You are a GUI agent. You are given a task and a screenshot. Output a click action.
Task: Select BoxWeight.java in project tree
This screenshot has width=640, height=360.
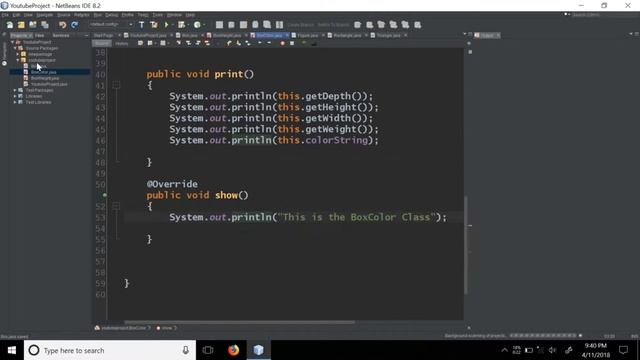(45, 78)
